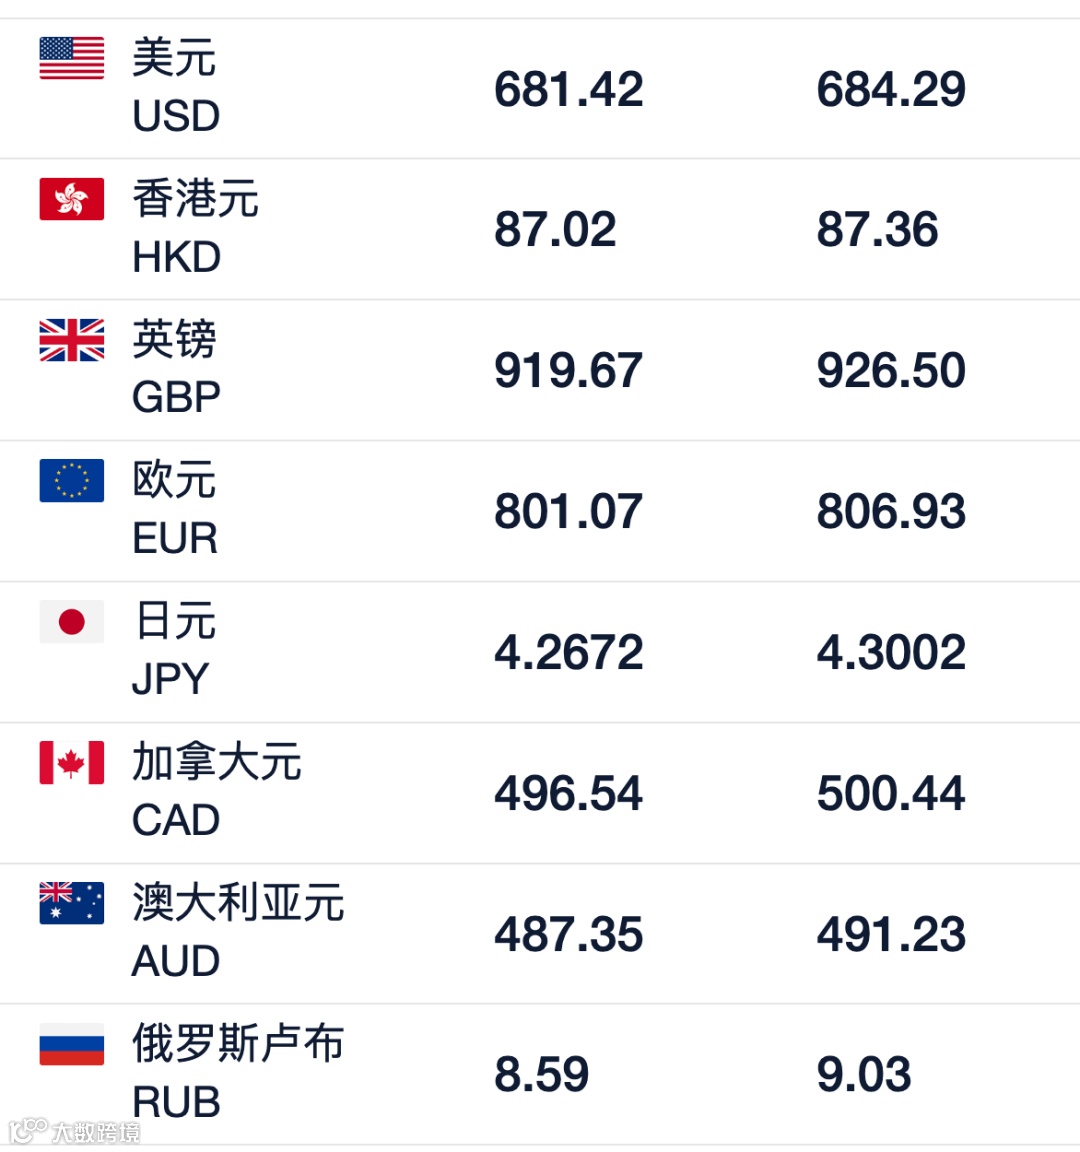The width and height of the screenshot is (1080, 1152).
Task: Select the HKD currency label
Action: pos(176,257)
